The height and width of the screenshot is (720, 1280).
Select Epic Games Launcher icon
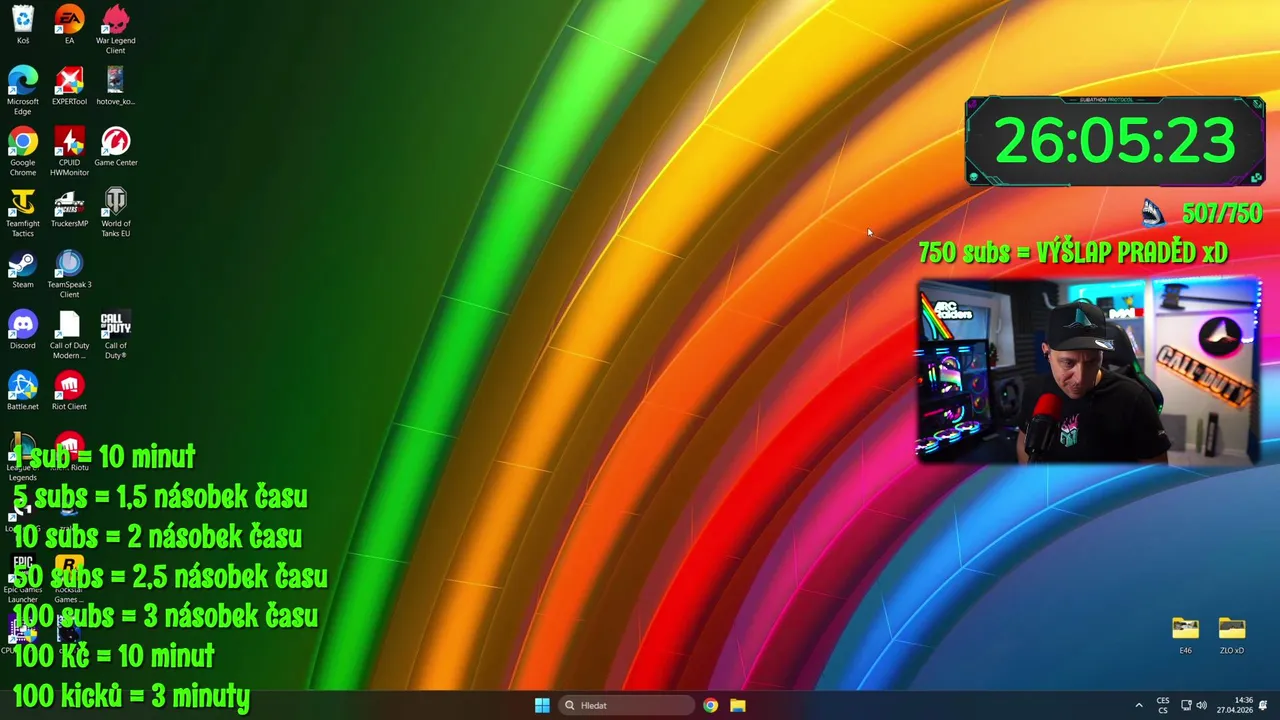click(23, 579)
